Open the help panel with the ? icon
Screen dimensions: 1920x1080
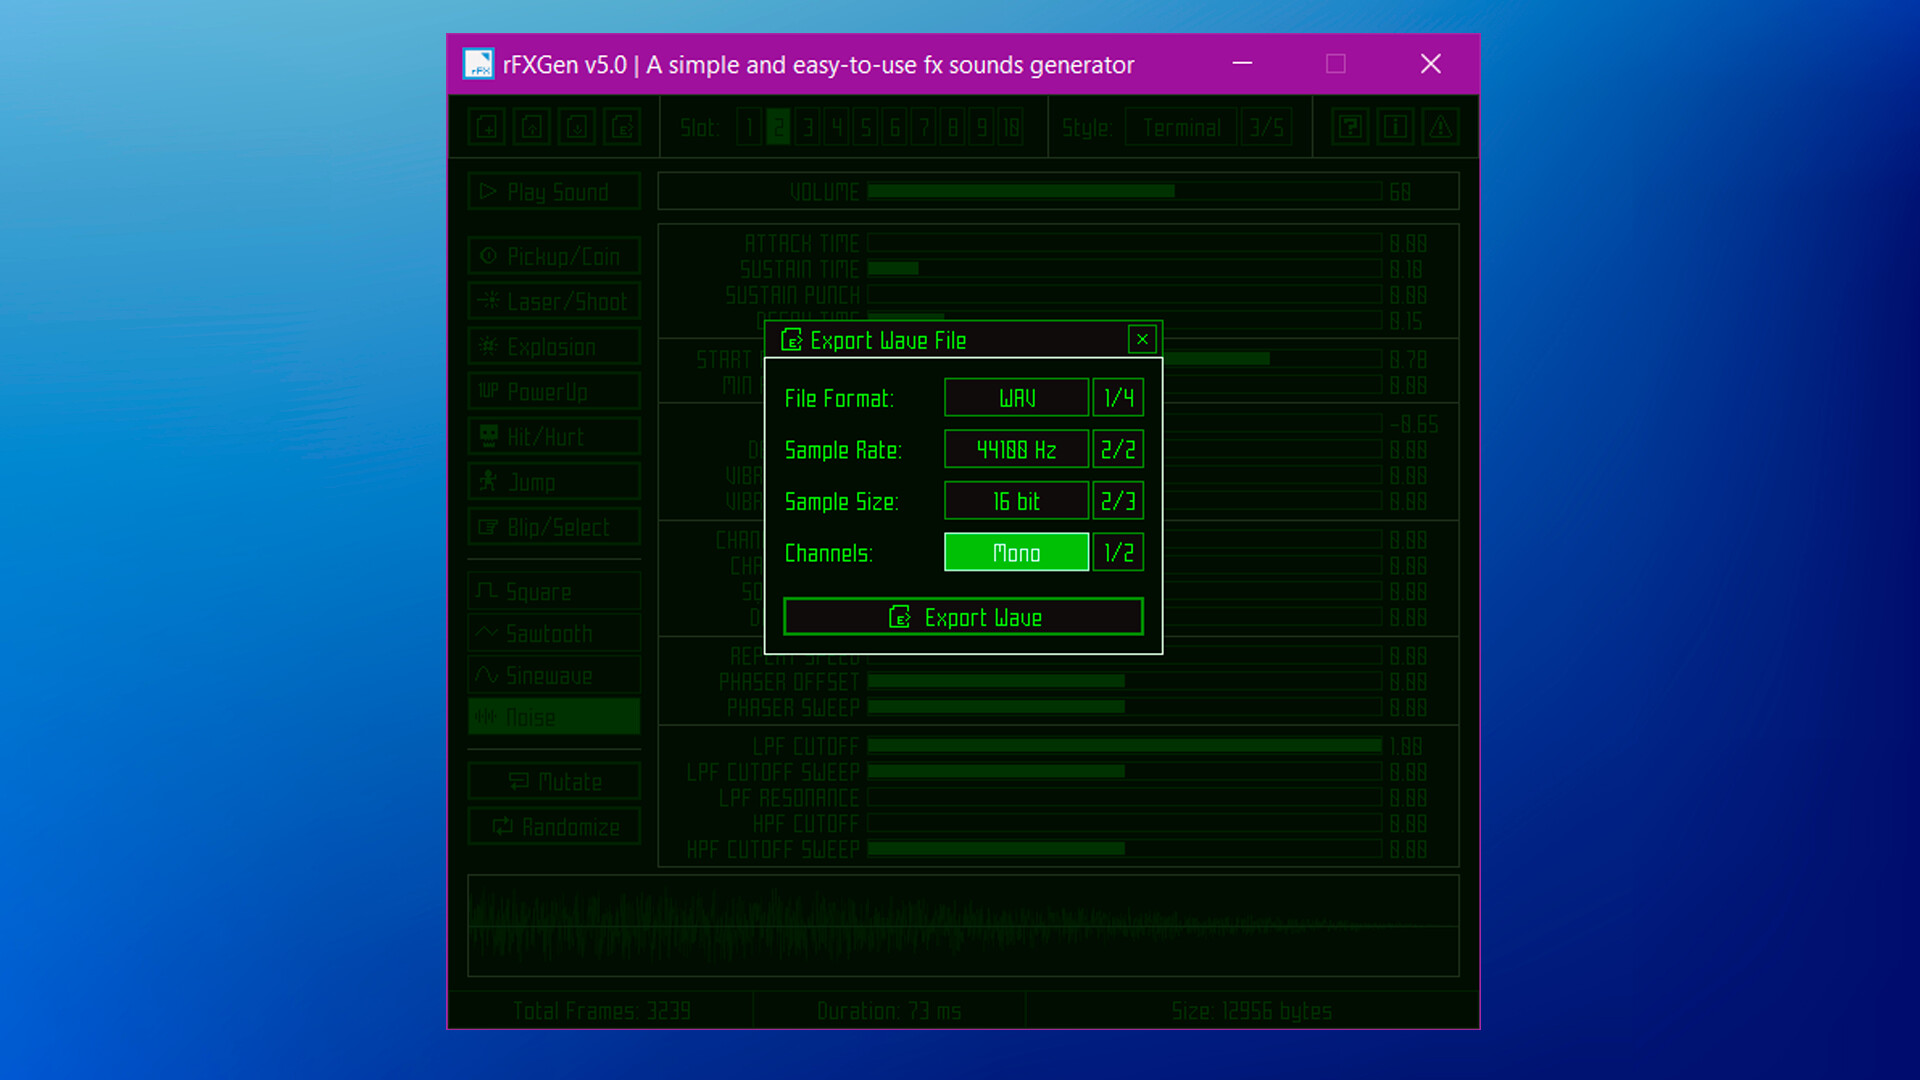click(1348, 126)
